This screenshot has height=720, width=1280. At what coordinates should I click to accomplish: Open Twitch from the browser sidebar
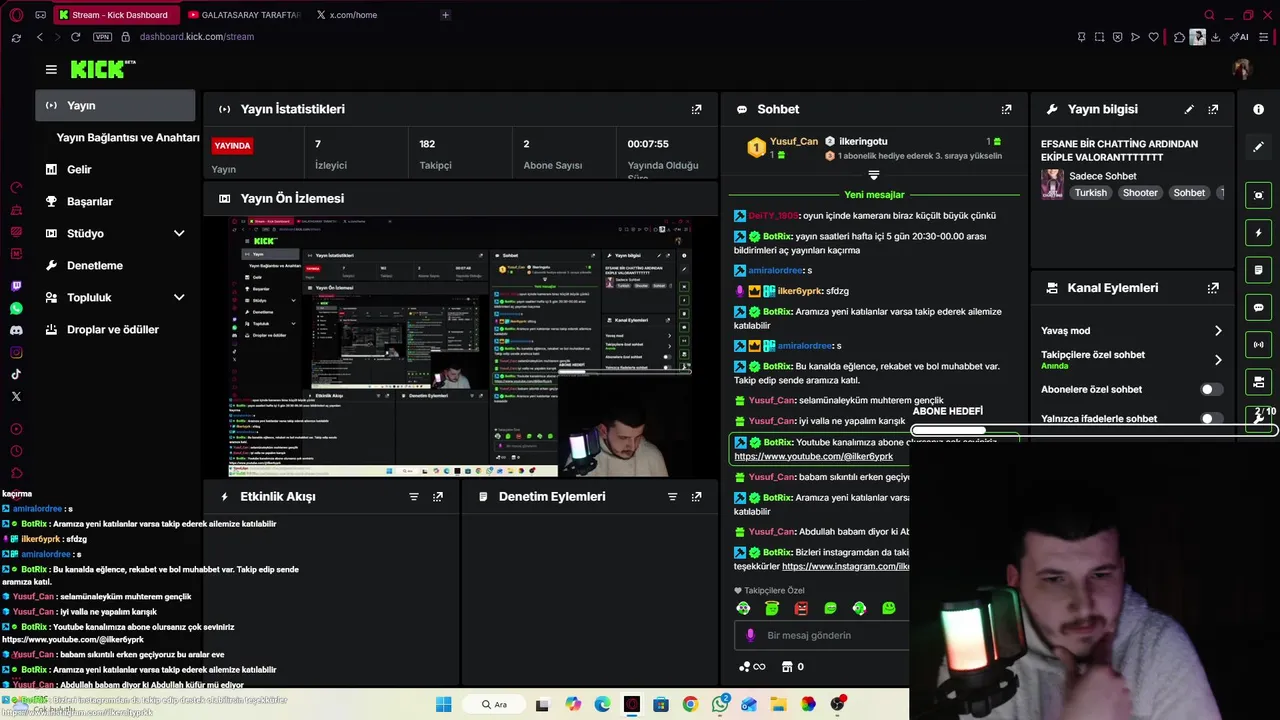tap(16, 286)
